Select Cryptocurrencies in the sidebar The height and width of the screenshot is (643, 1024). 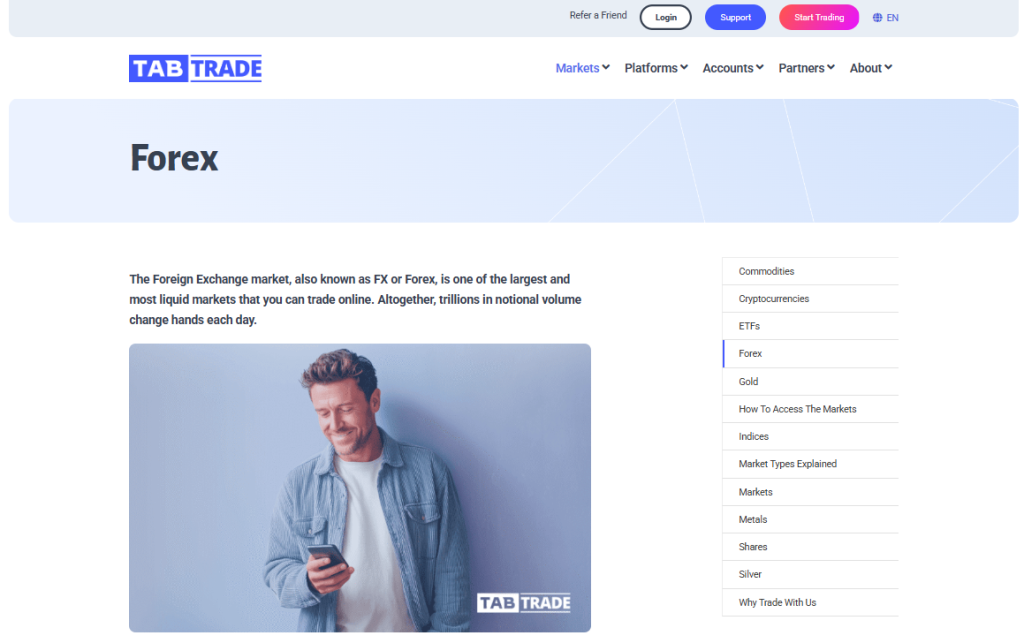810,298
